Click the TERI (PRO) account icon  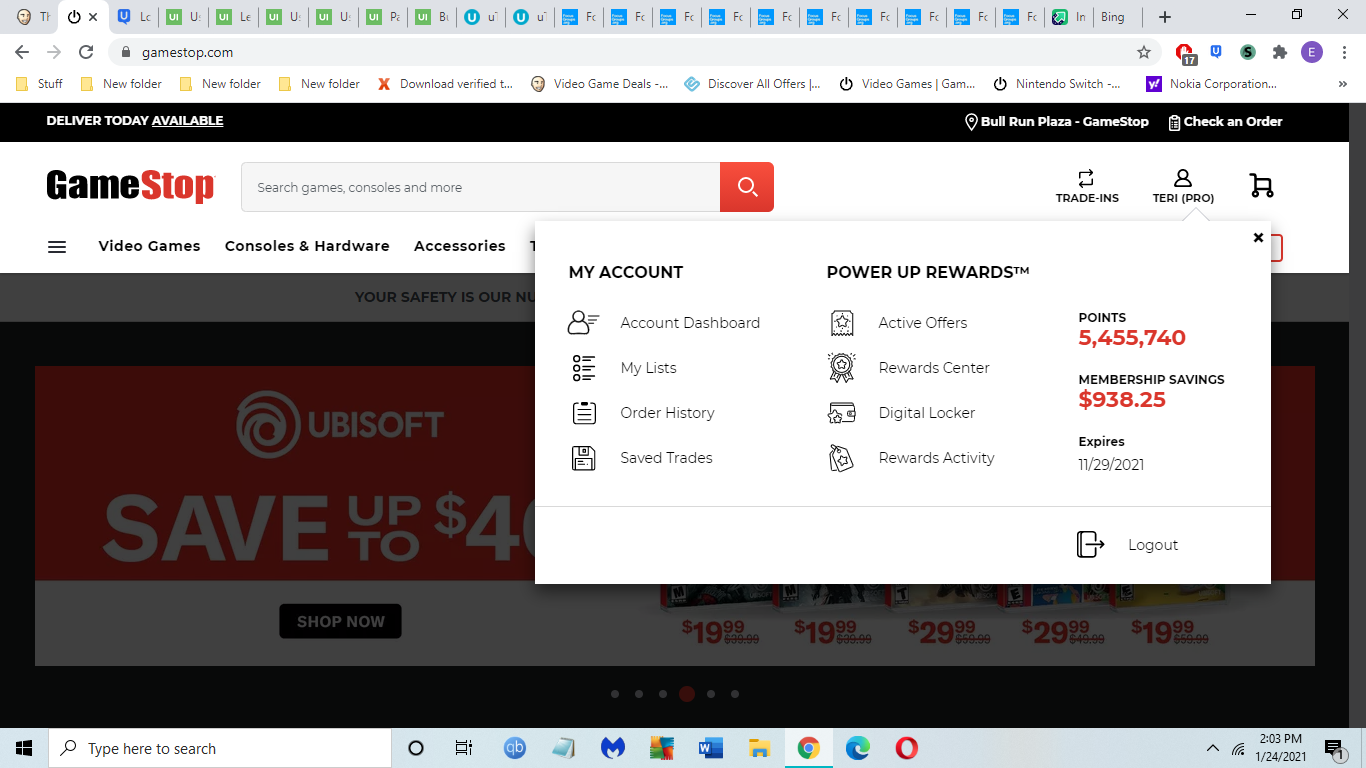[x=1183, y=178]
